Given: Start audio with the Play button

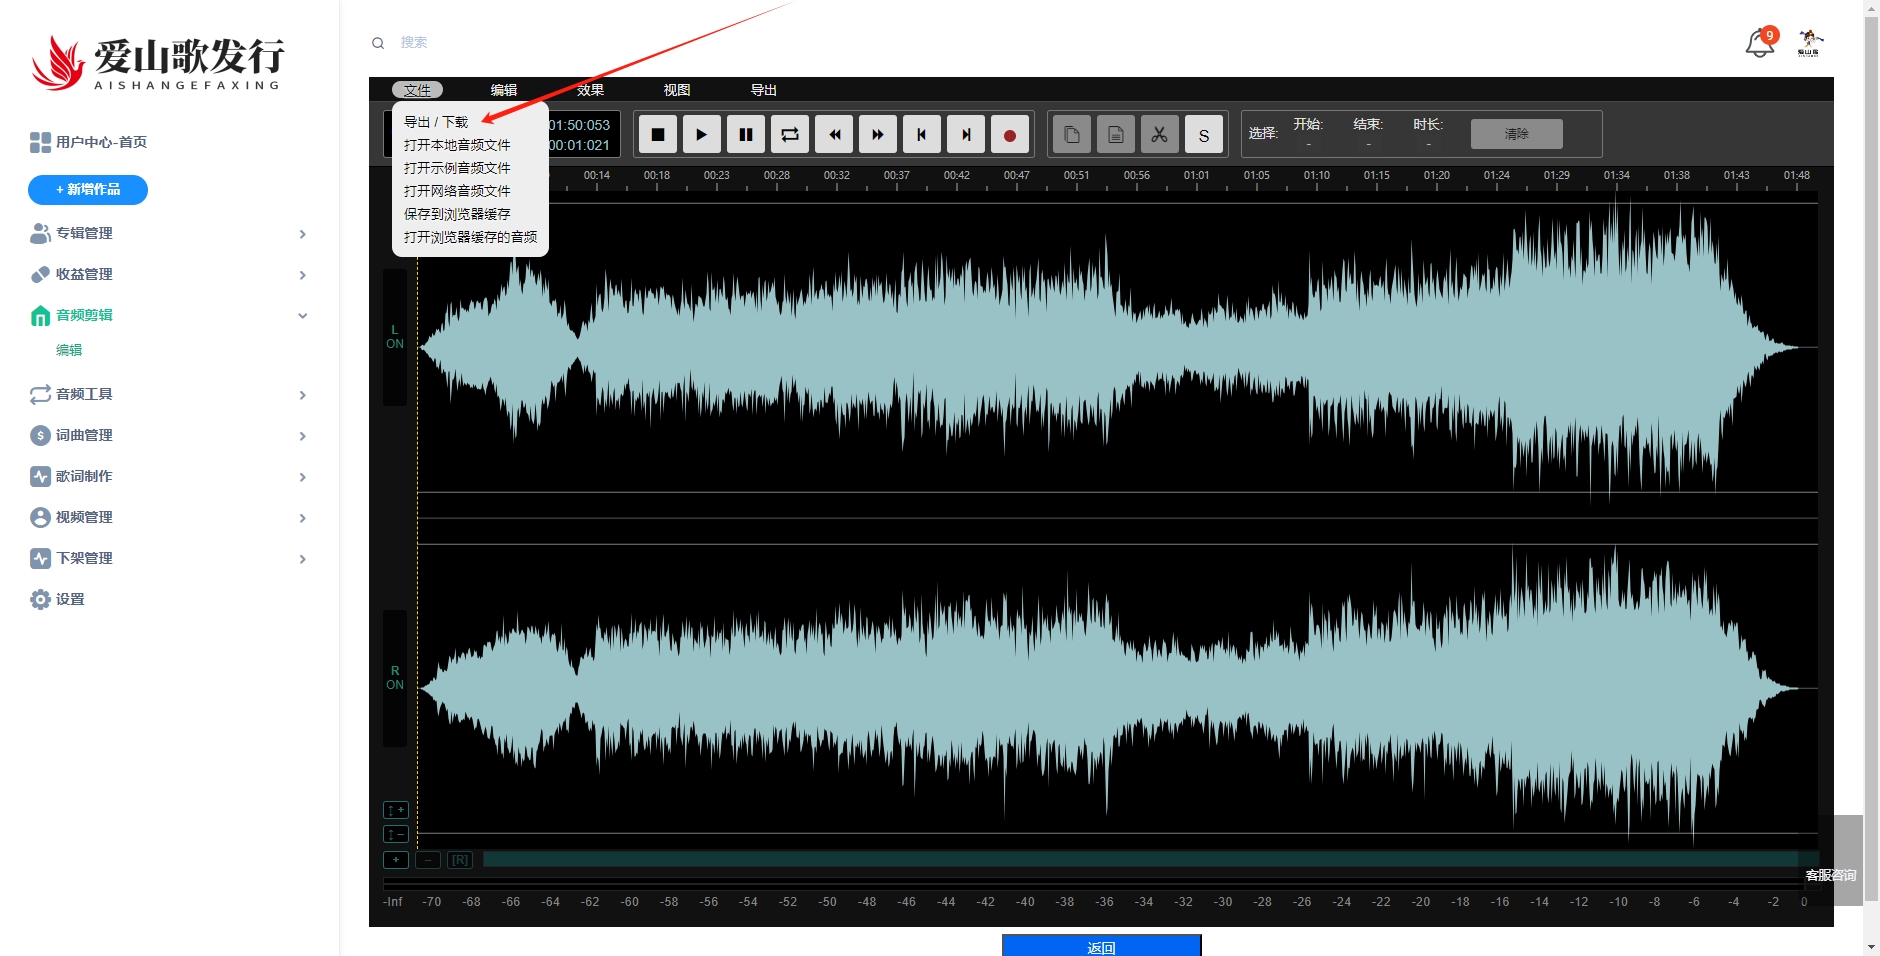Looking at the screenshot, I should tap(701, 135).
